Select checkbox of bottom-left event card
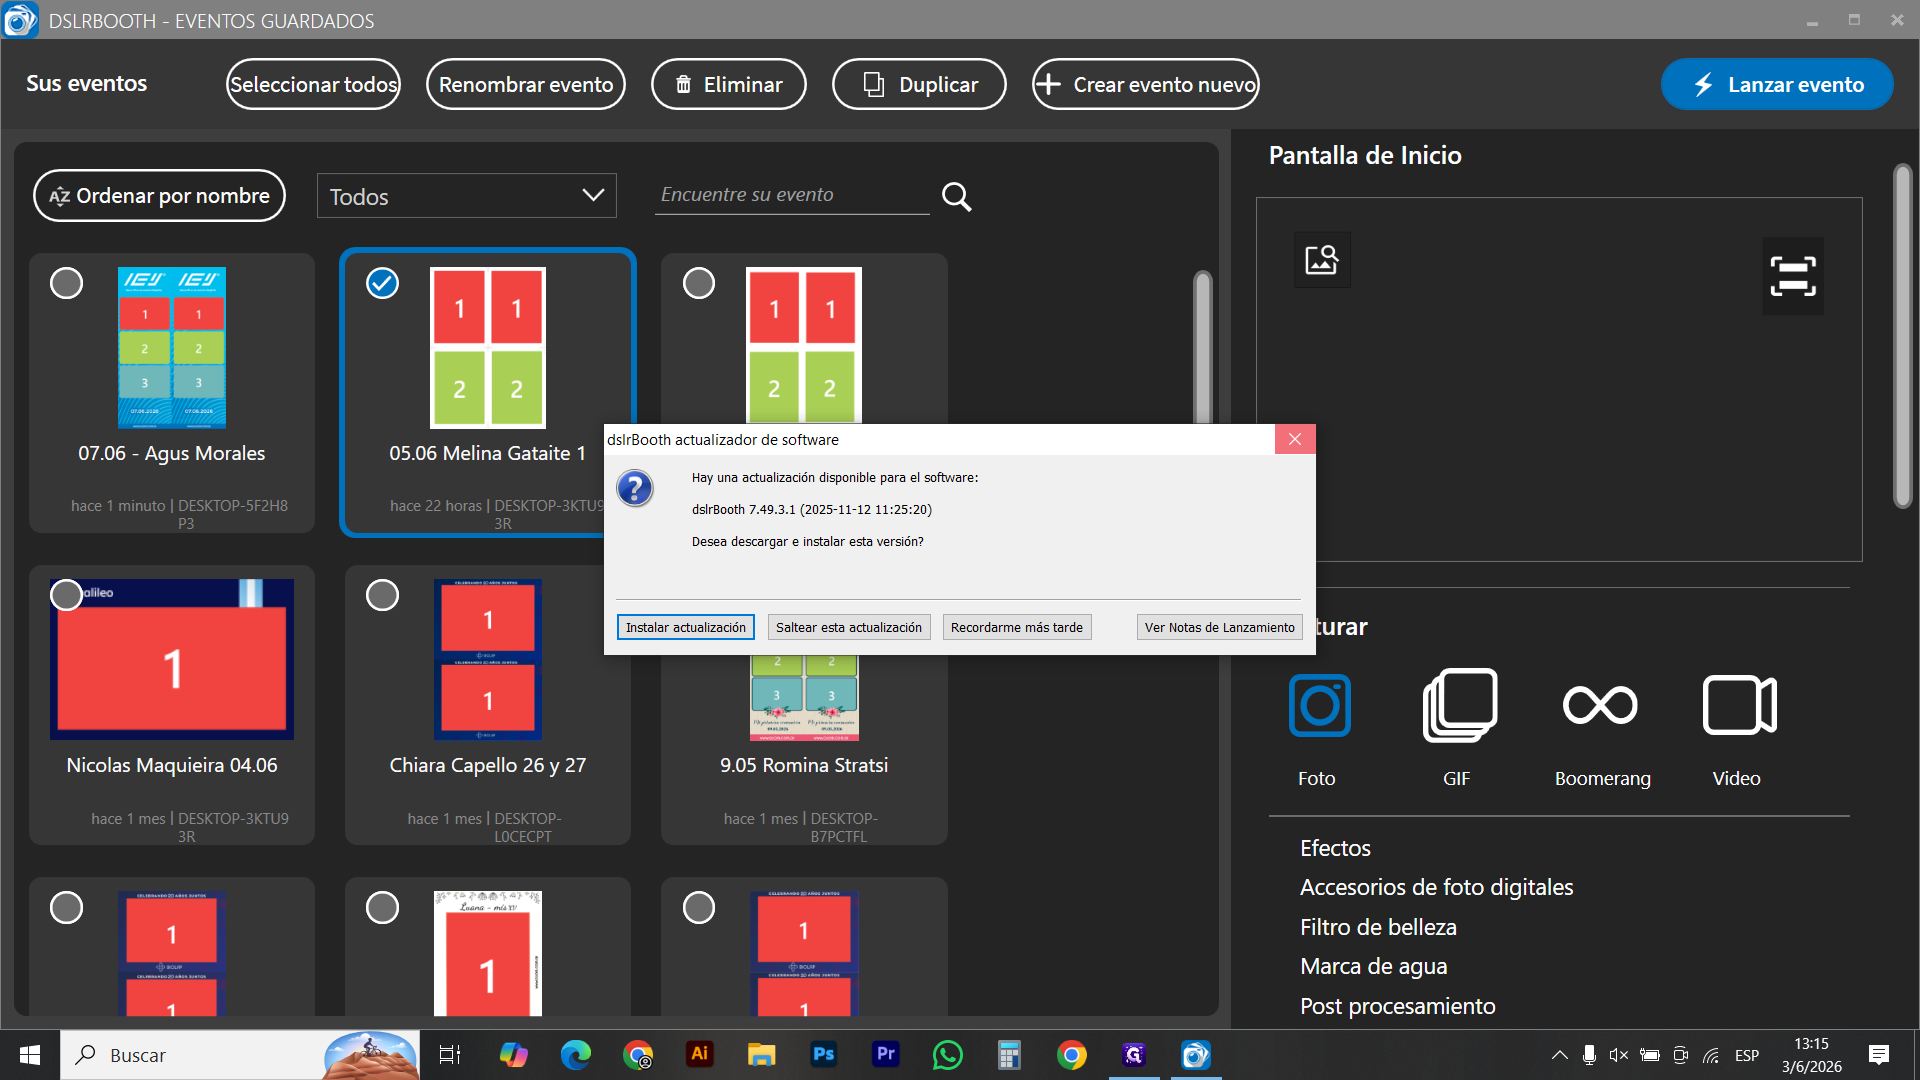1920x1080 pixels. click(x=67, y=907)
